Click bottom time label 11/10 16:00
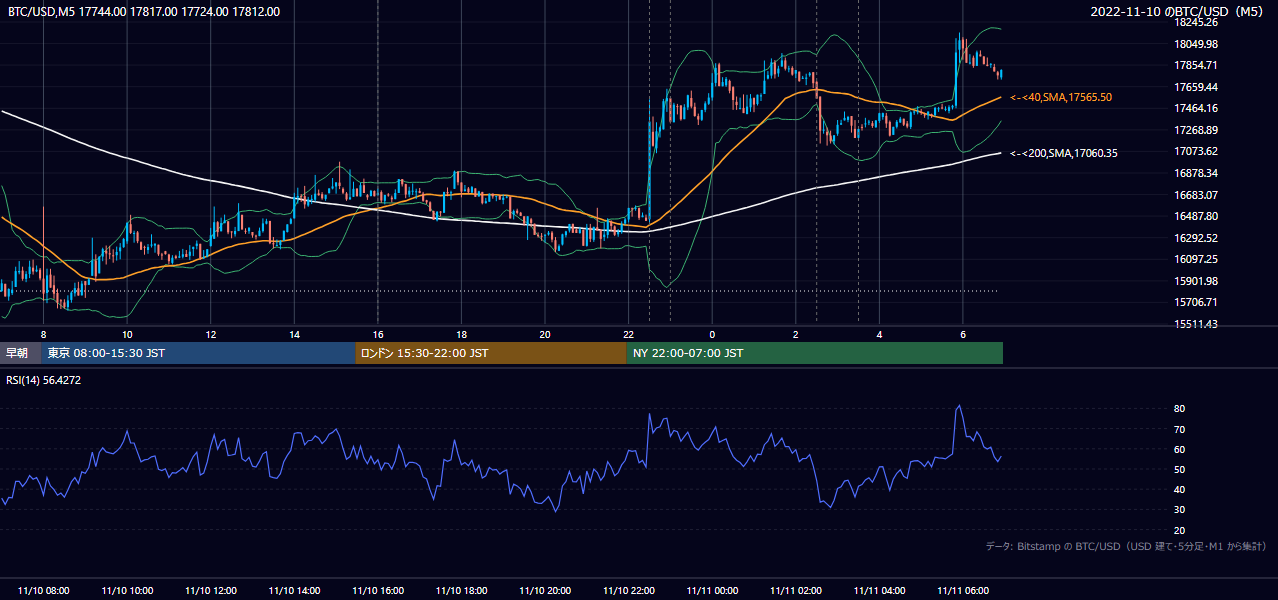 [x=378, y=591]
